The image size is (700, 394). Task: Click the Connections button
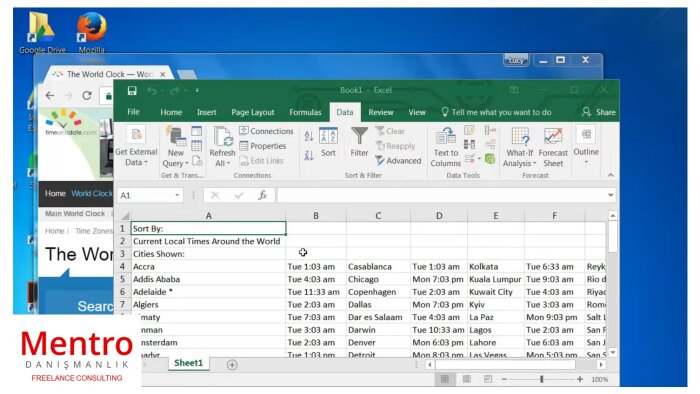click(x=266, y=131)
